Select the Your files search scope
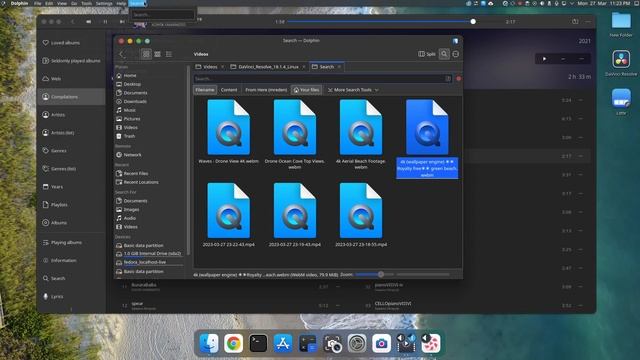Screen dimensions: 640x360 point(307,90)
